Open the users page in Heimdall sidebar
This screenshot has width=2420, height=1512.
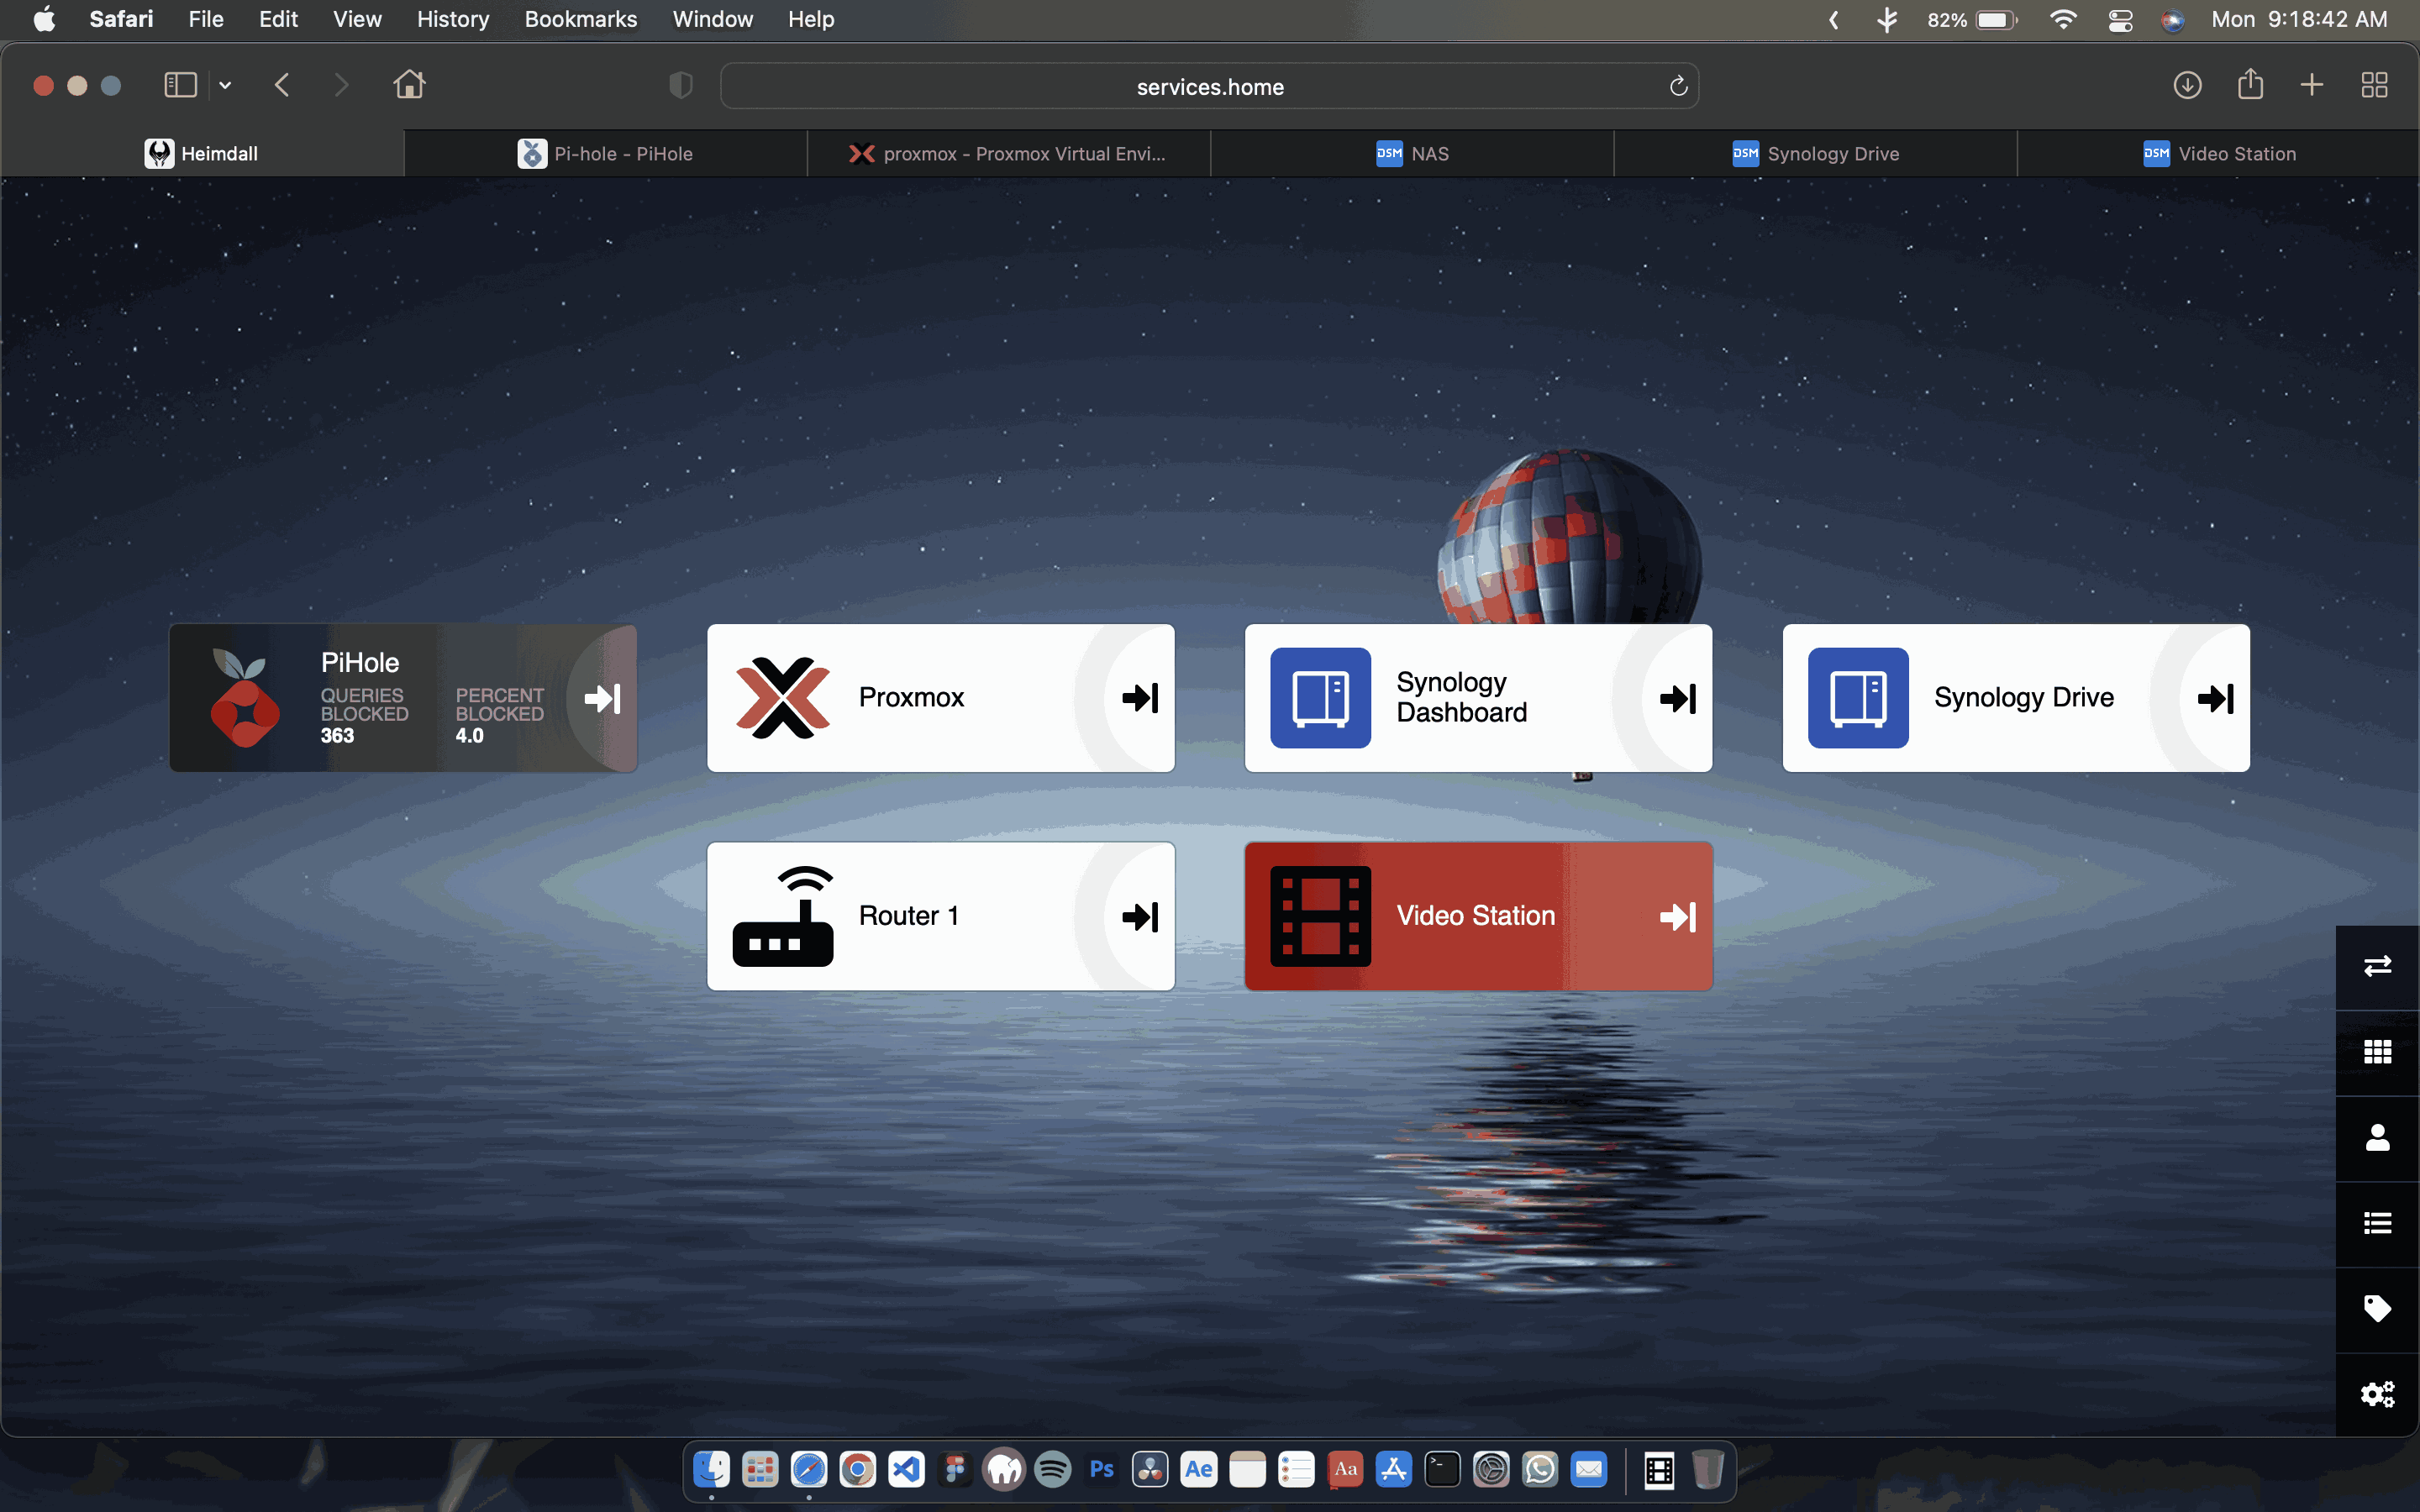point(2377,1138)
